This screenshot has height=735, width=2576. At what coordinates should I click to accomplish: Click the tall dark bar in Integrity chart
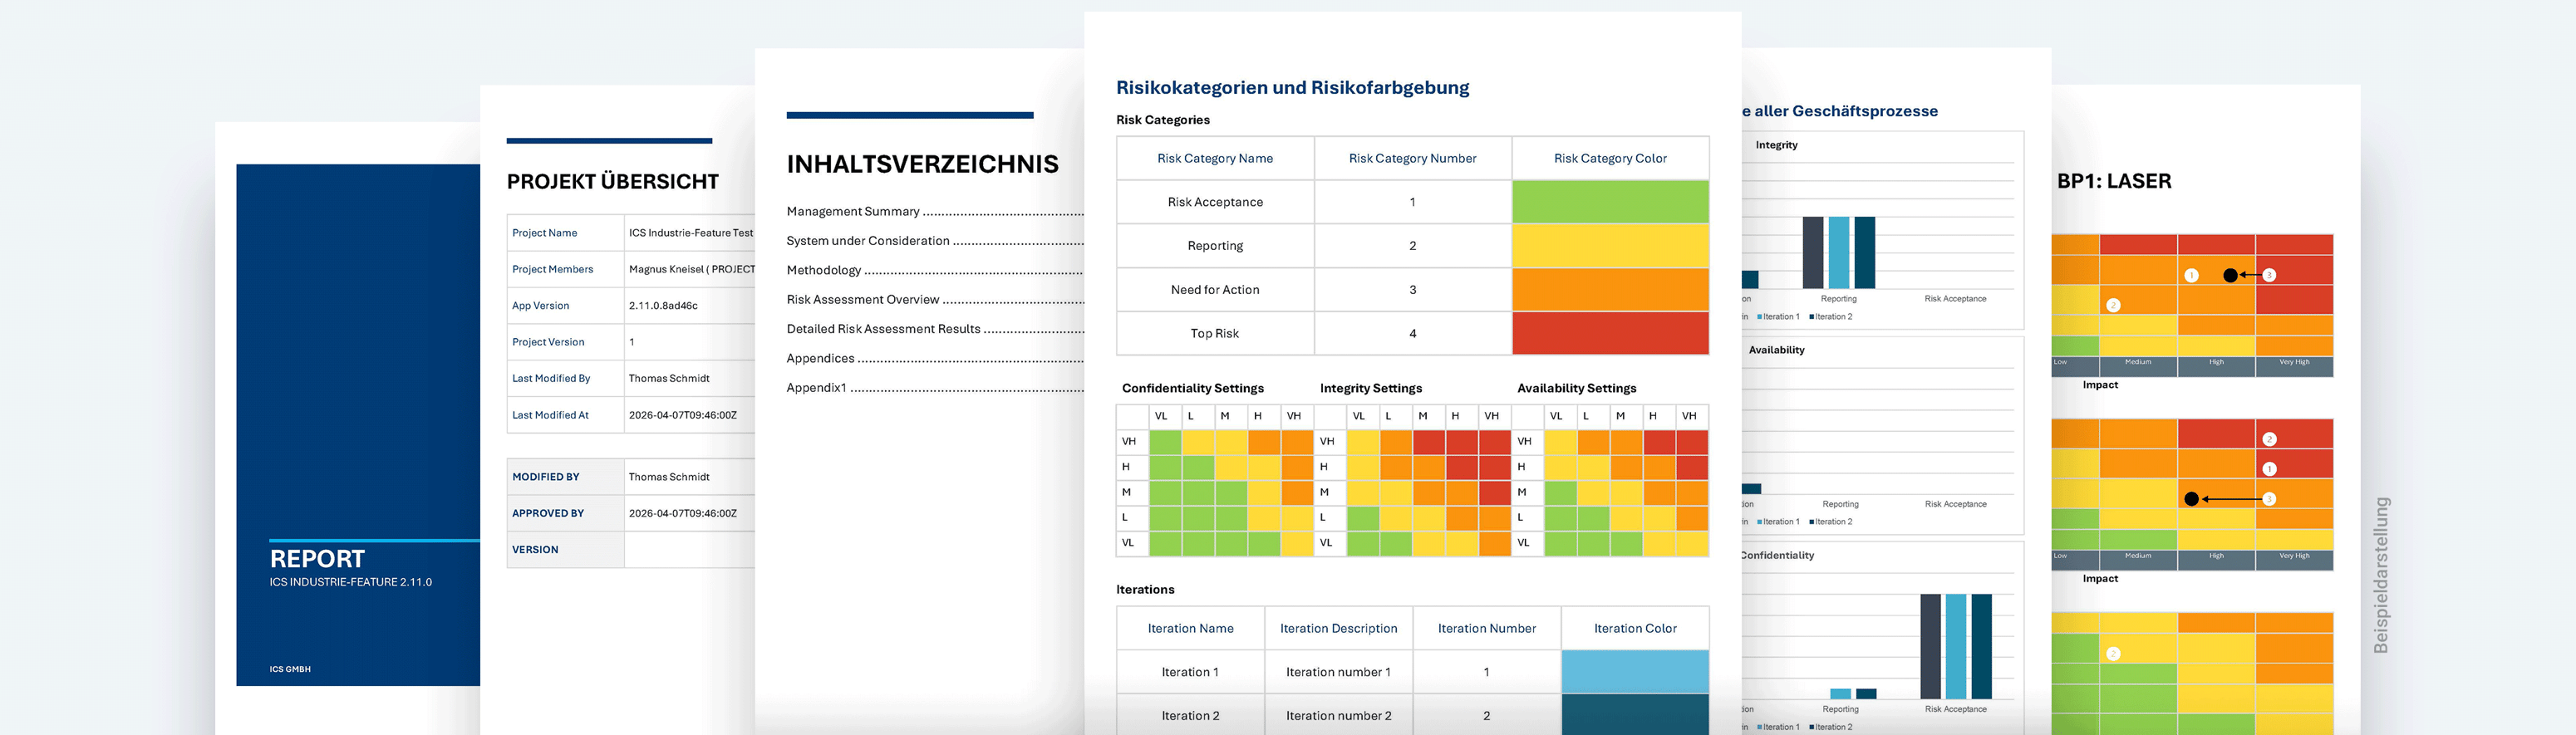[1812, 254]
